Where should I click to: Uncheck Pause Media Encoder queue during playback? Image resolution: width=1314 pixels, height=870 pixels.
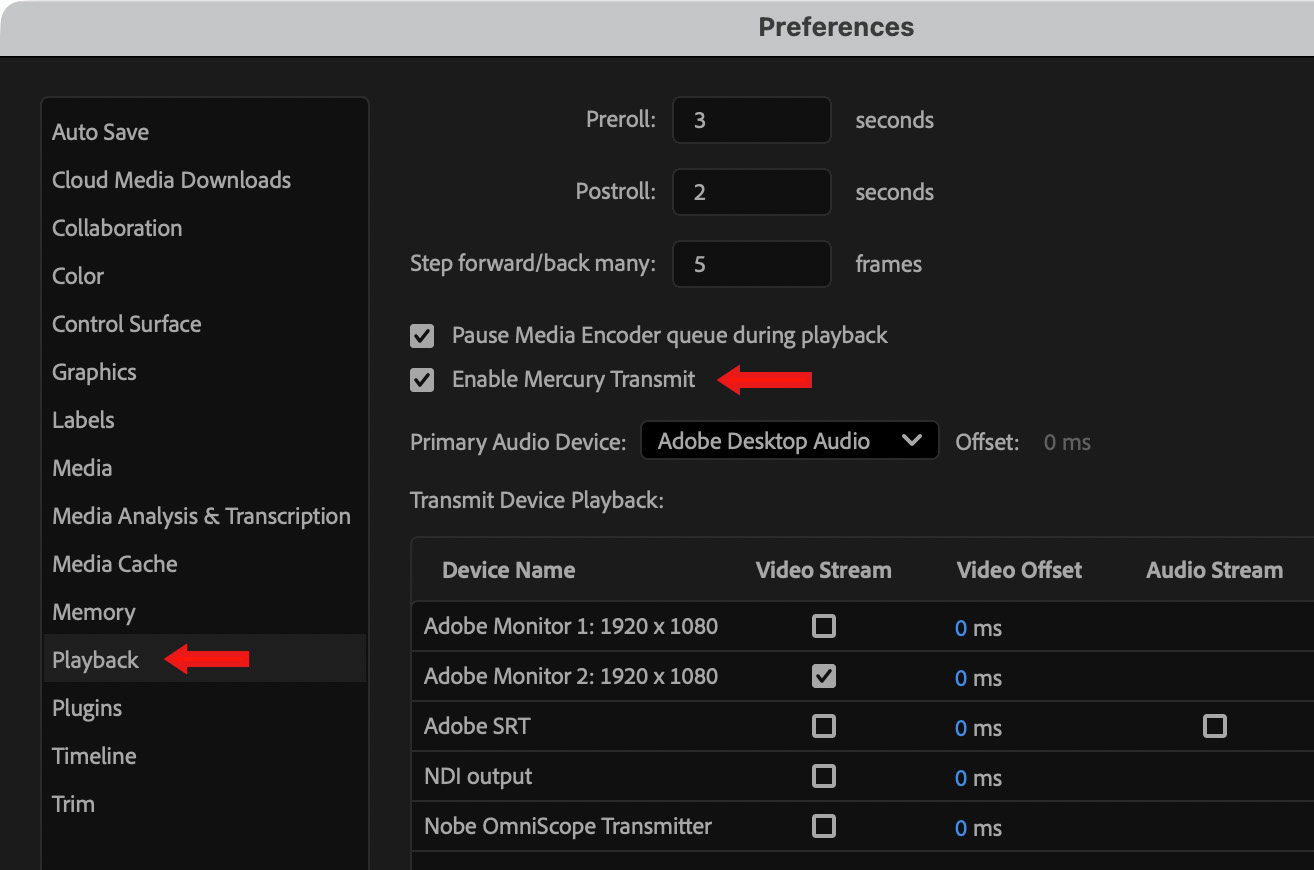[423, 336]
